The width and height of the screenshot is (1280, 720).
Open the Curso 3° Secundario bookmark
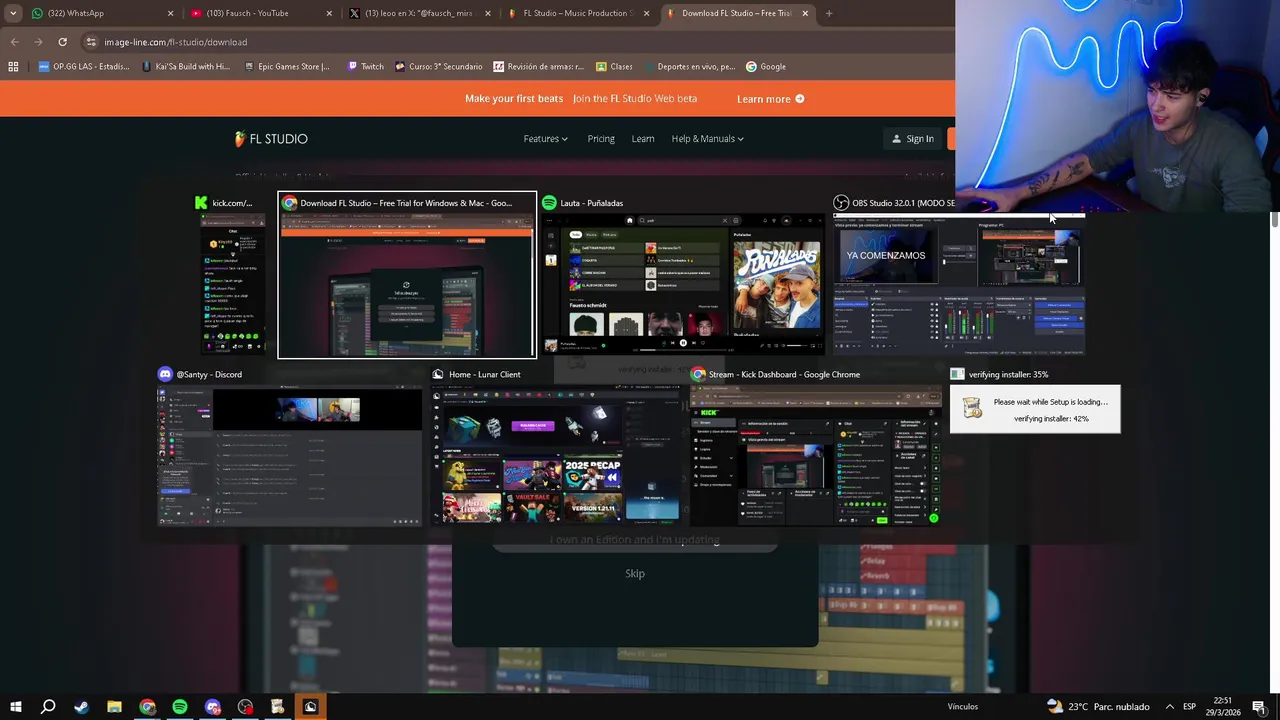pyautogui.click(x=439, y=67)
